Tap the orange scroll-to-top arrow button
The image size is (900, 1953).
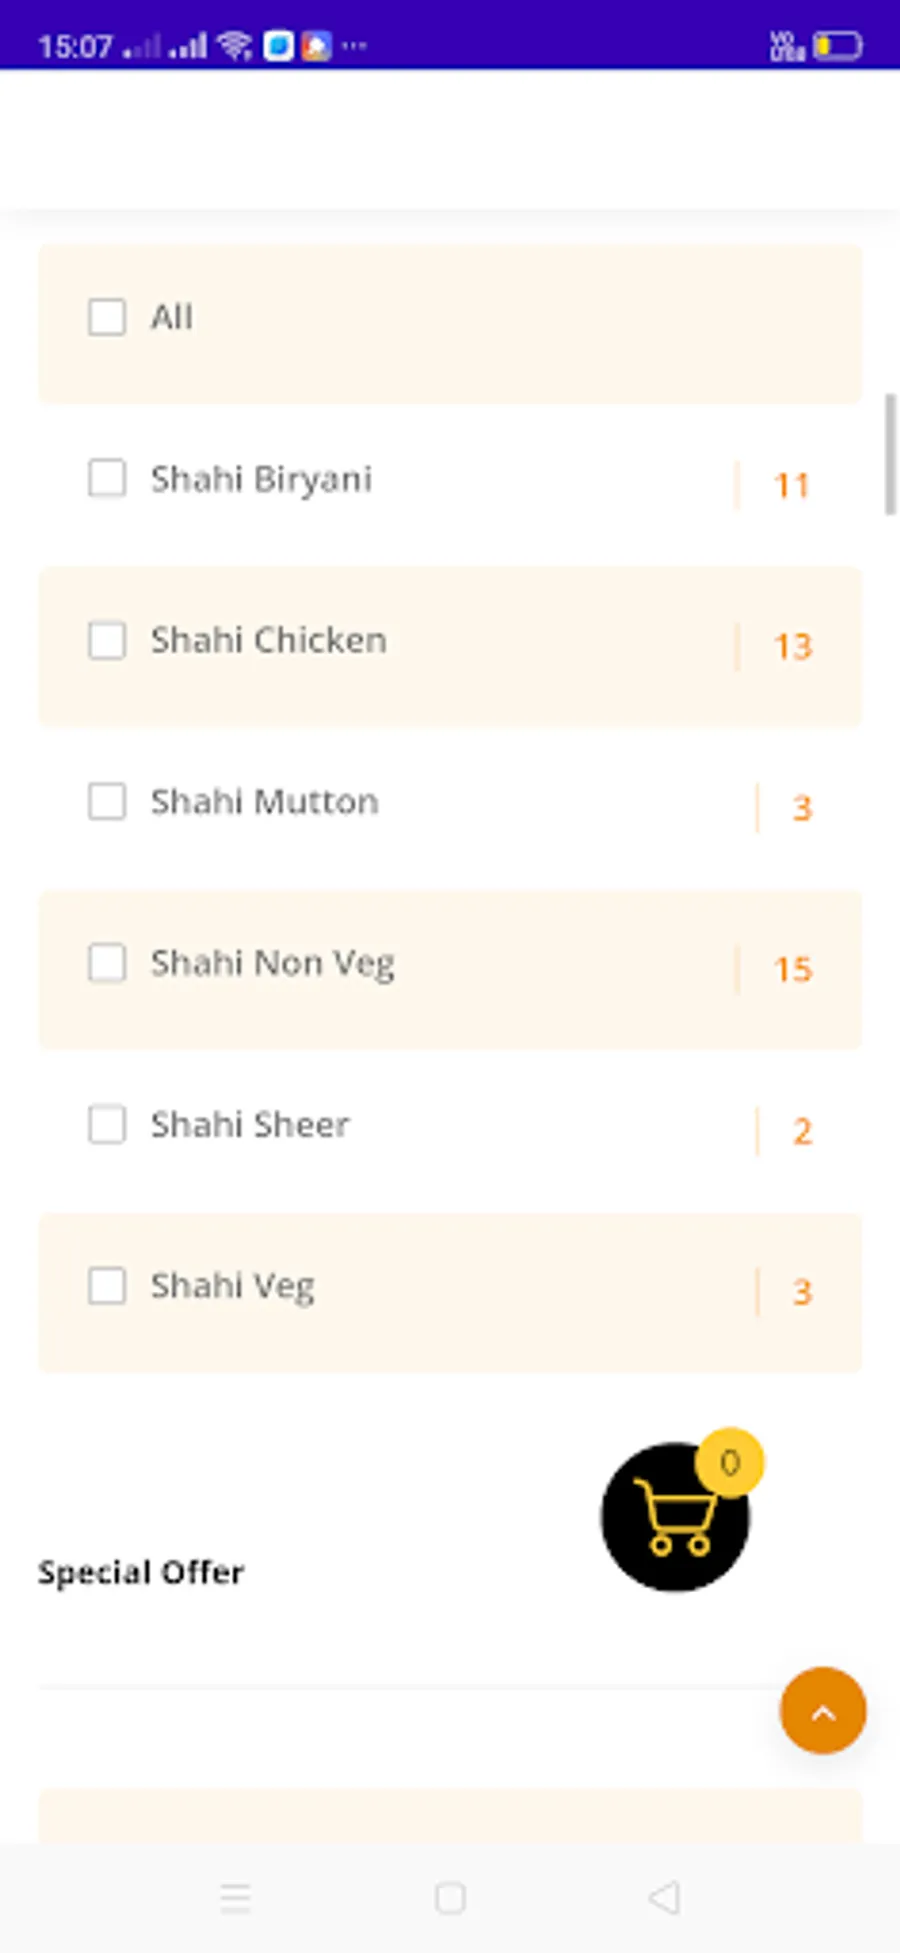pos(823,1710)
